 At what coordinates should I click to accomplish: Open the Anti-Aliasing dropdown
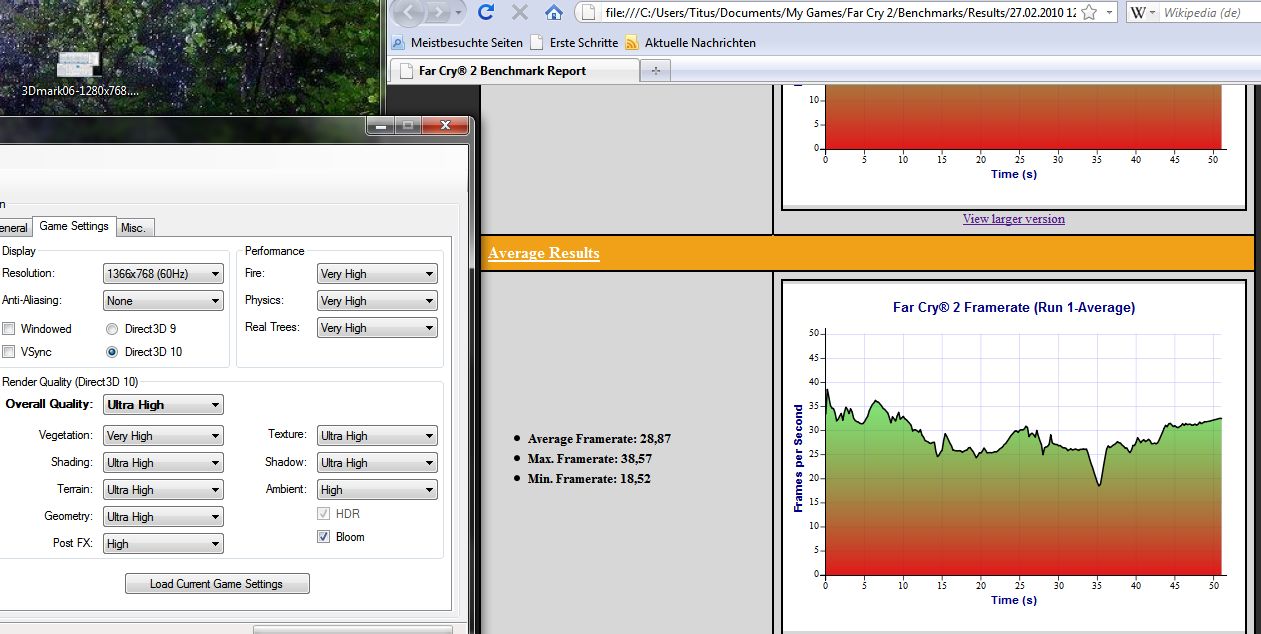[x=163, y=300]
